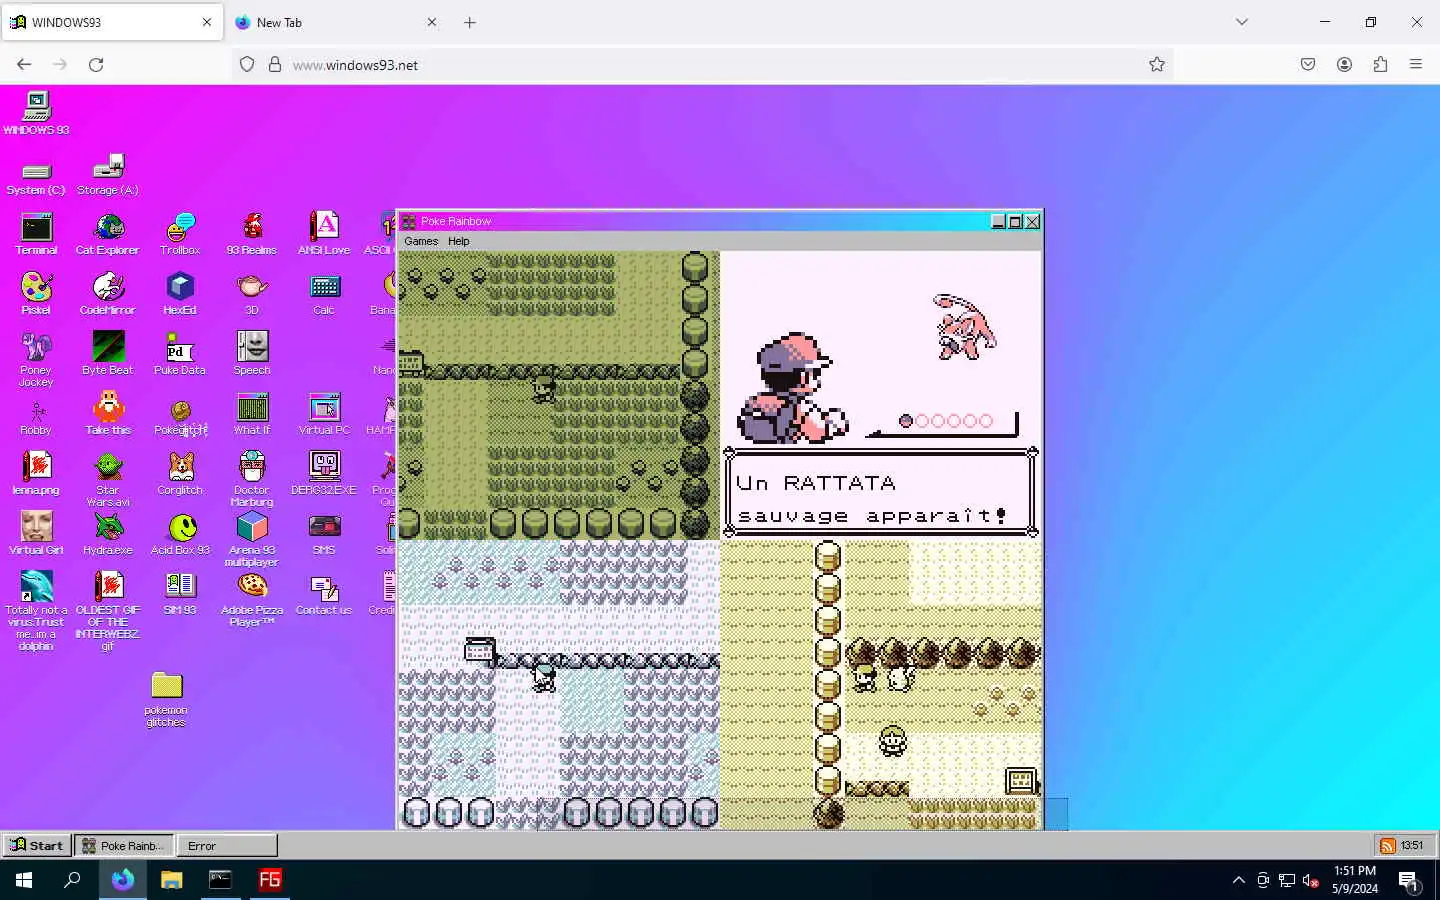Open the OLDEST GIF OF THE INTERWEBZ file

108,611
